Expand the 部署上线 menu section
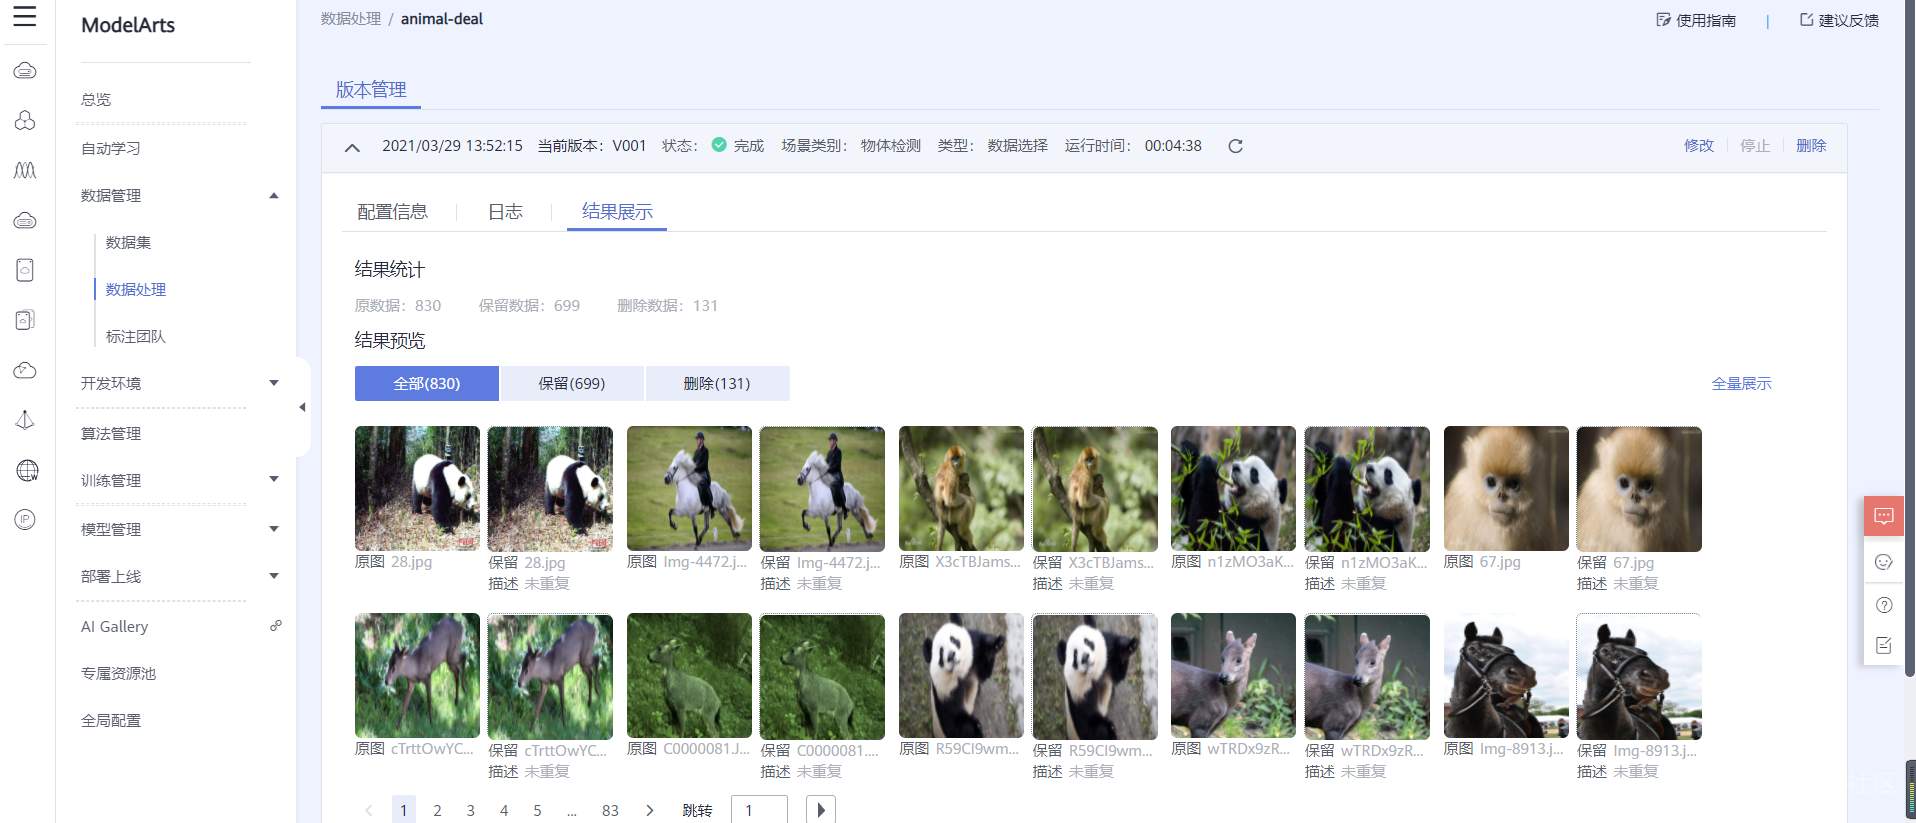The width and height of the screenshot is (1916, 823). click(274, 576)
